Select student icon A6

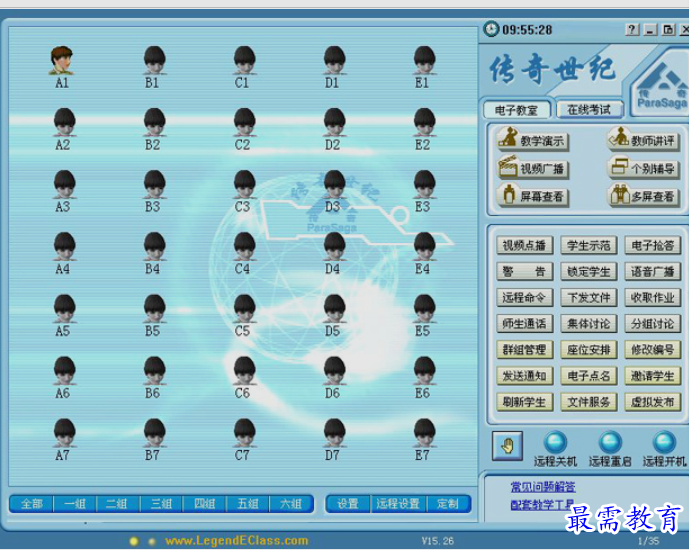(x=64, y=371)
